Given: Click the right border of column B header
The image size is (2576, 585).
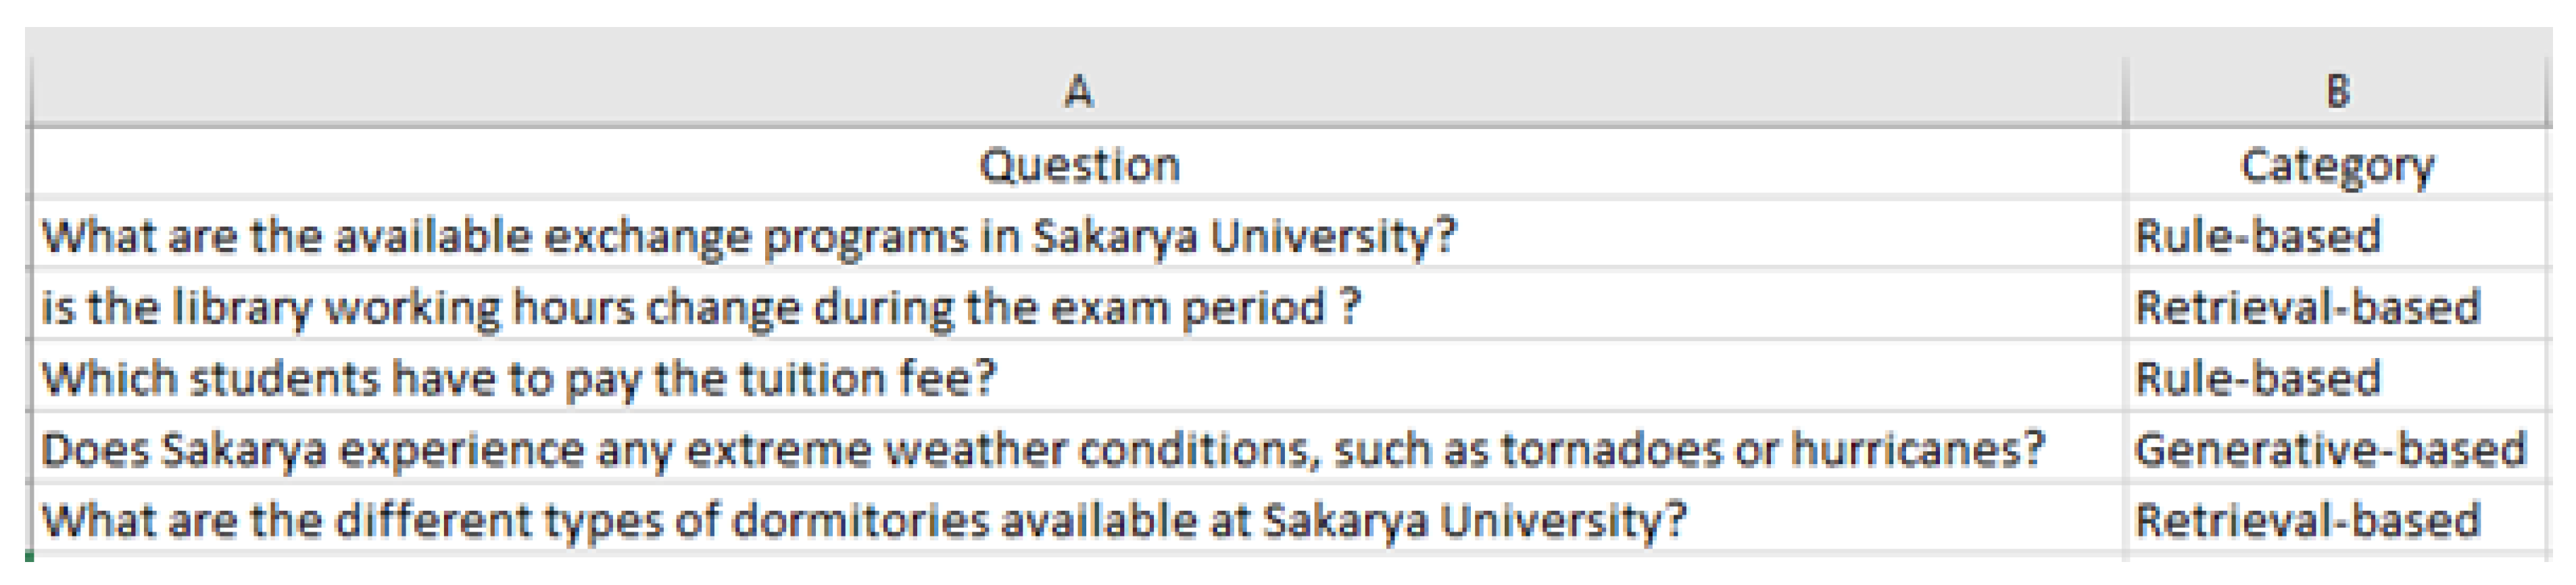Looking at the screenshot, I should point(2547,92).
